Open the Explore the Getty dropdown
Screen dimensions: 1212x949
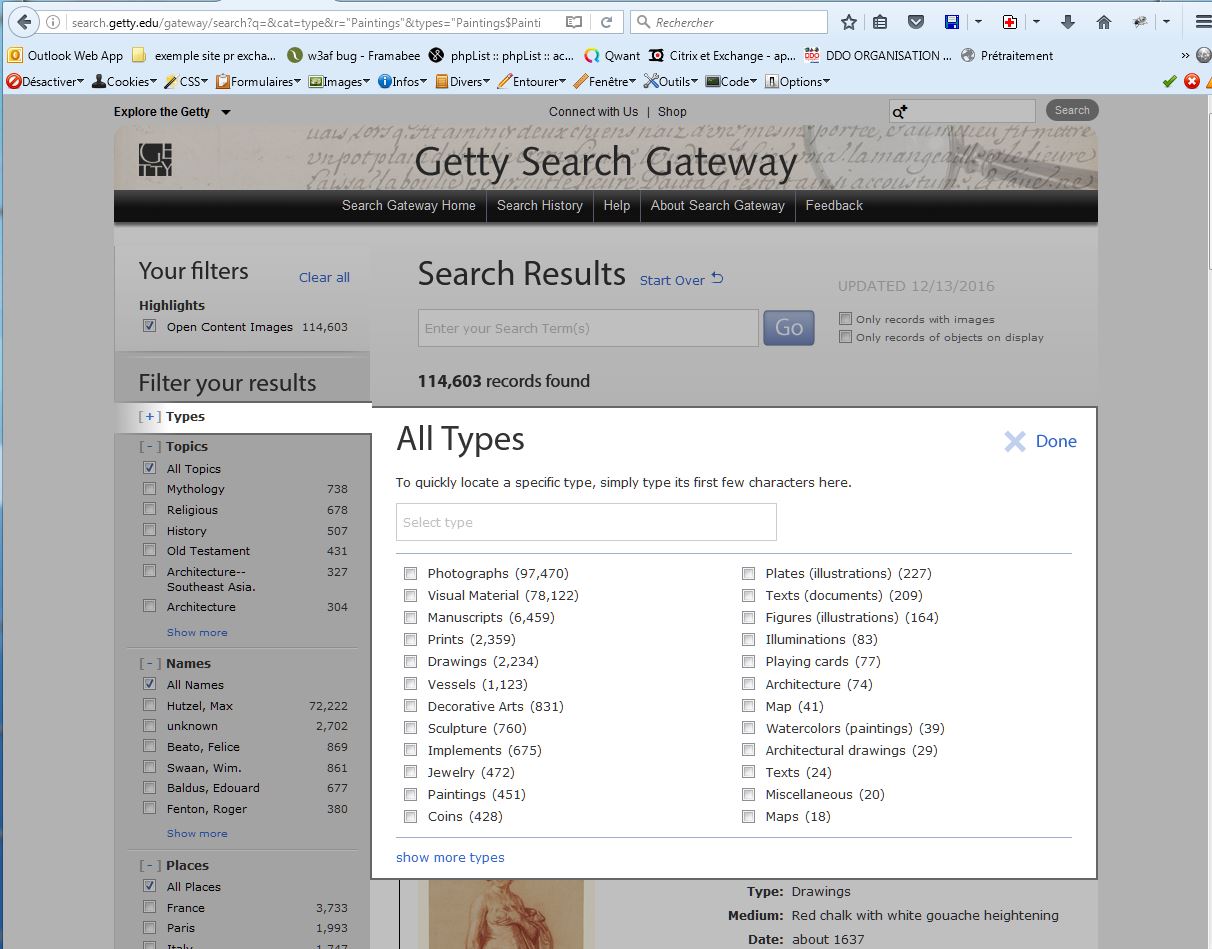[172, 112]
